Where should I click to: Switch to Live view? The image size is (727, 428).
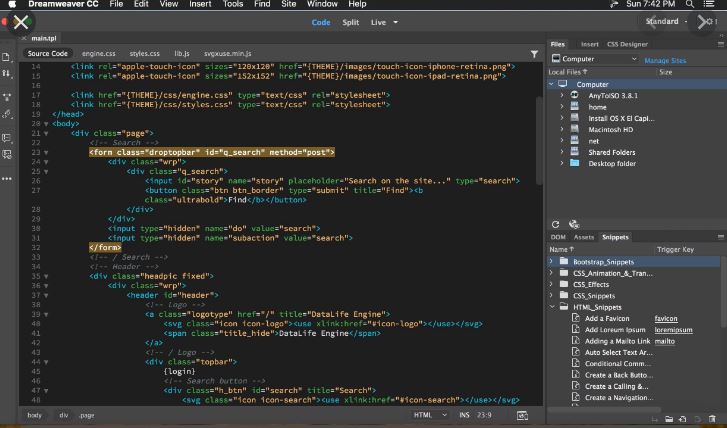coord(378,22)
